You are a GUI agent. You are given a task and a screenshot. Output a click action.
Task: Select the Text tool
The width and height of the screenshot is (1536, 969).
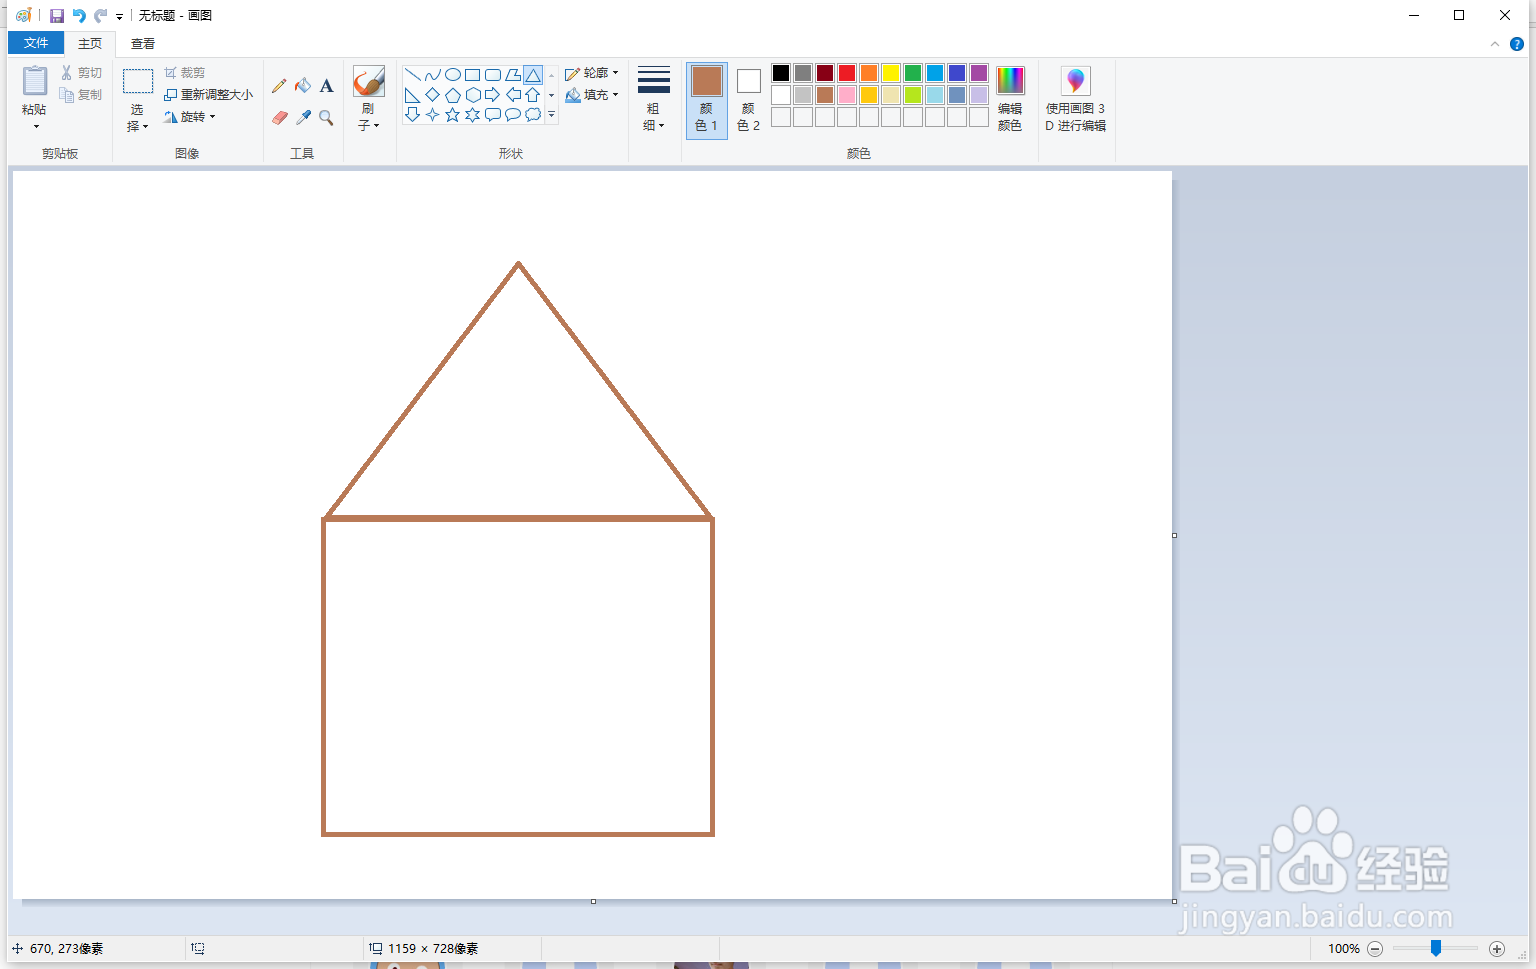pos(326,86)
